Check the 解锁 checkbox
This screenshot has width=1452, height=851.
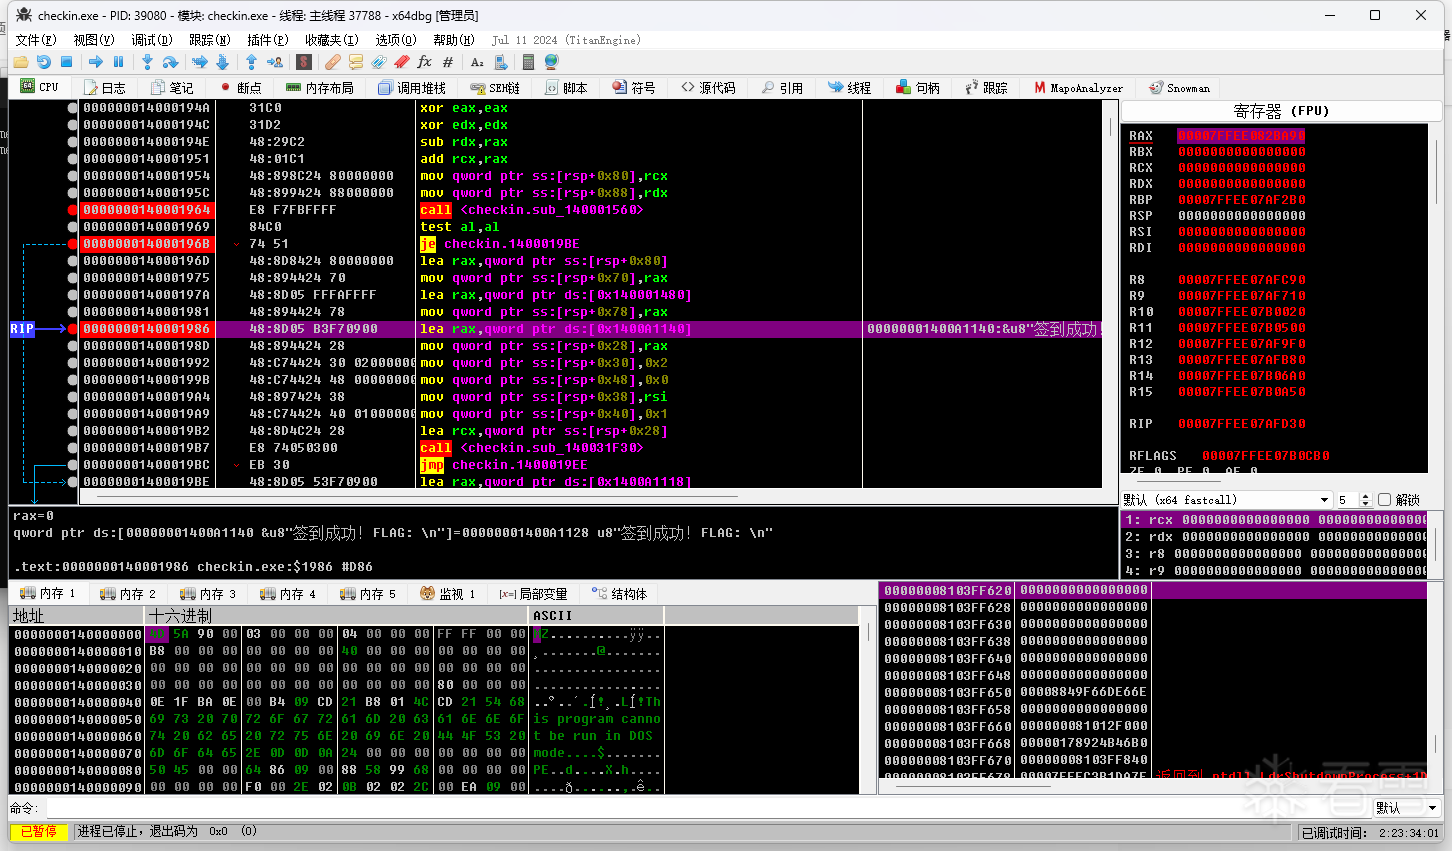(1384, 499)
